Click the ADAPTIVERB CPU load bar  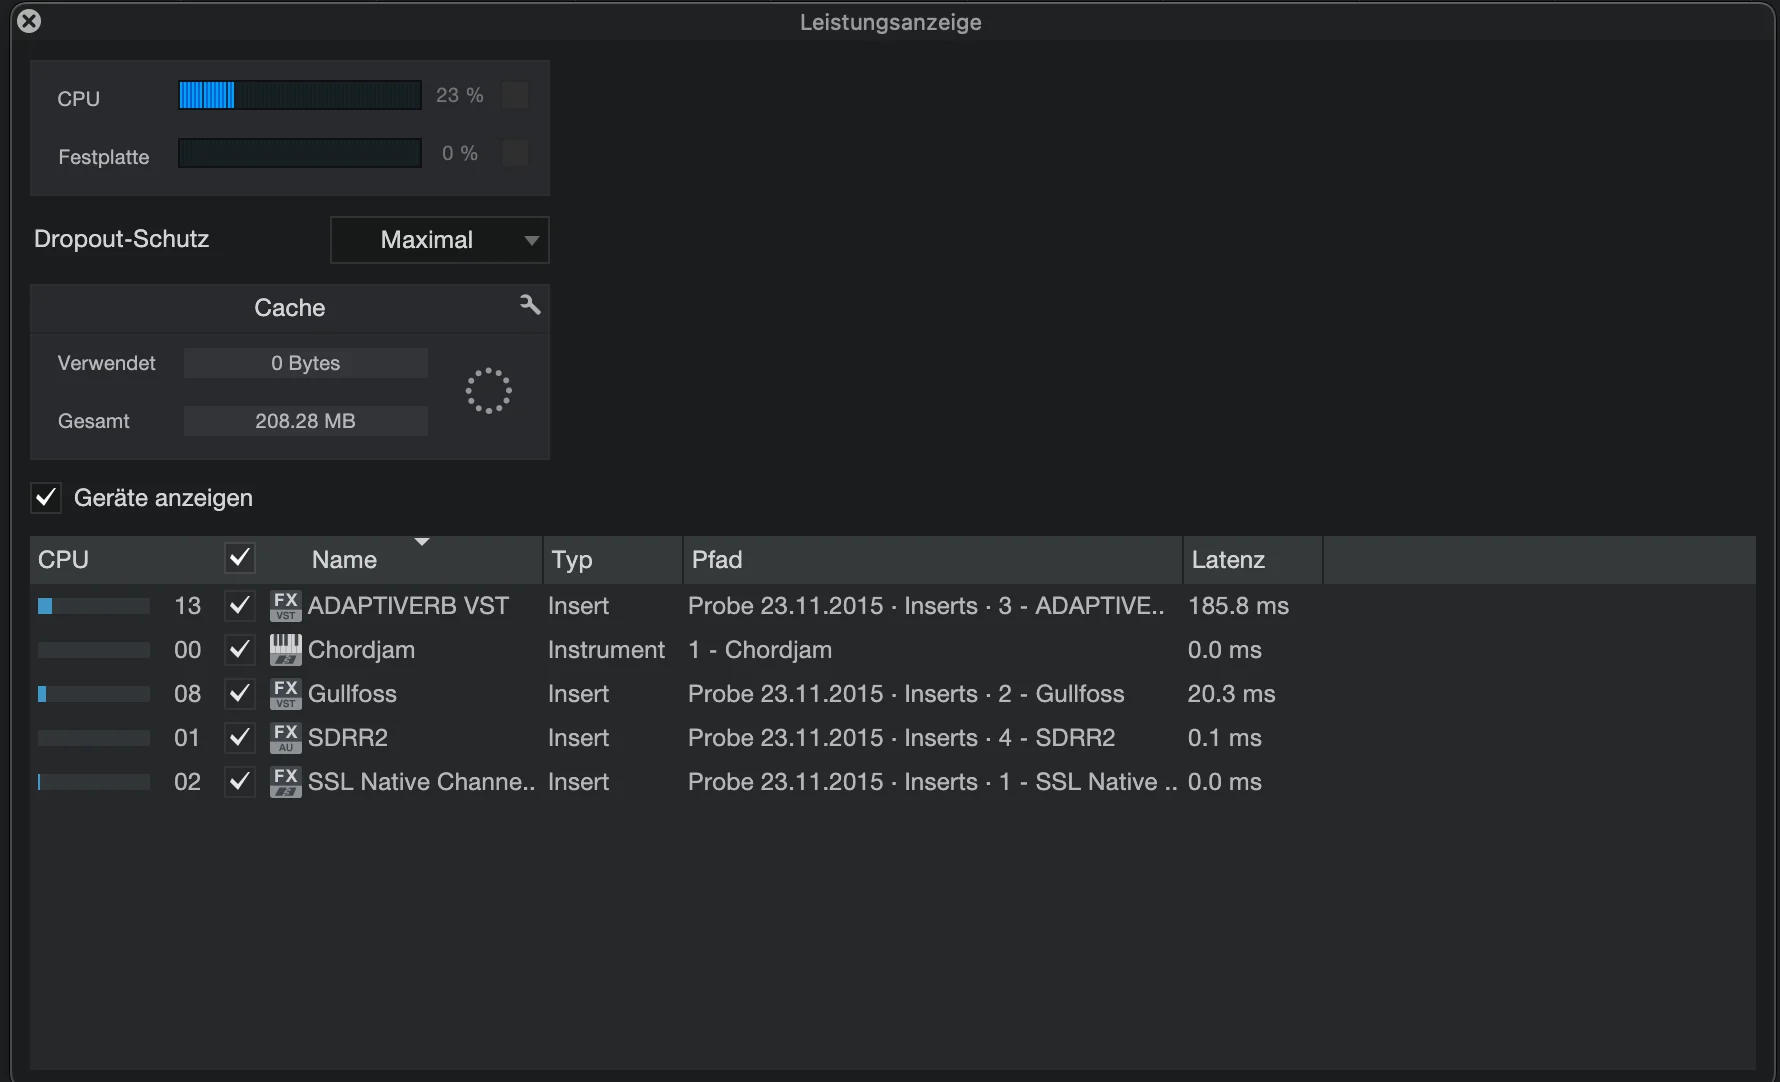[x=94, y=606]
